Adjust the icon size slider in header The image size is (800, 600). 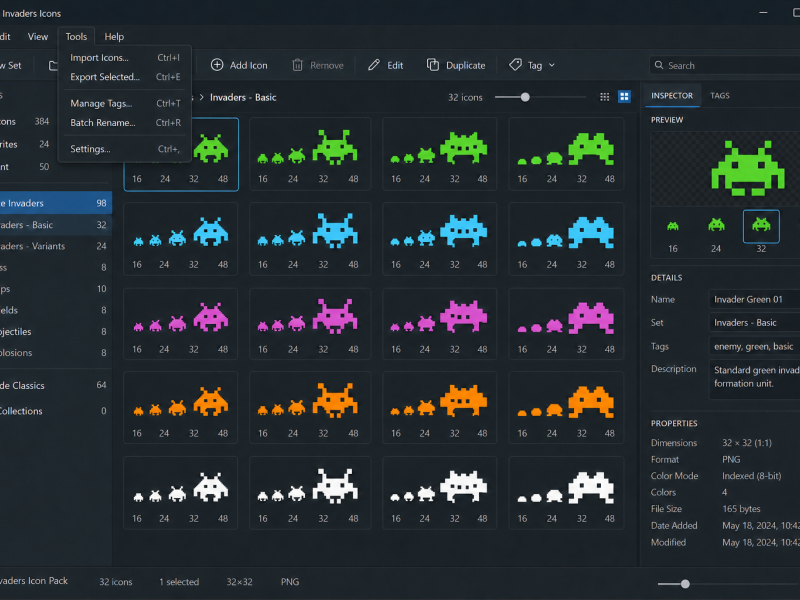tap(525, 97)
